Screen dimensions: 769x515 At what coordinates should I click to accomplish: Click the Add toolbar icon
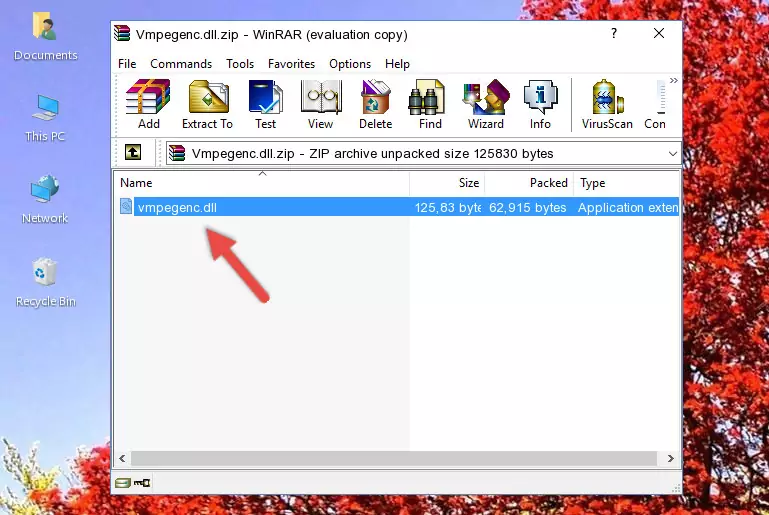[148, 104]
